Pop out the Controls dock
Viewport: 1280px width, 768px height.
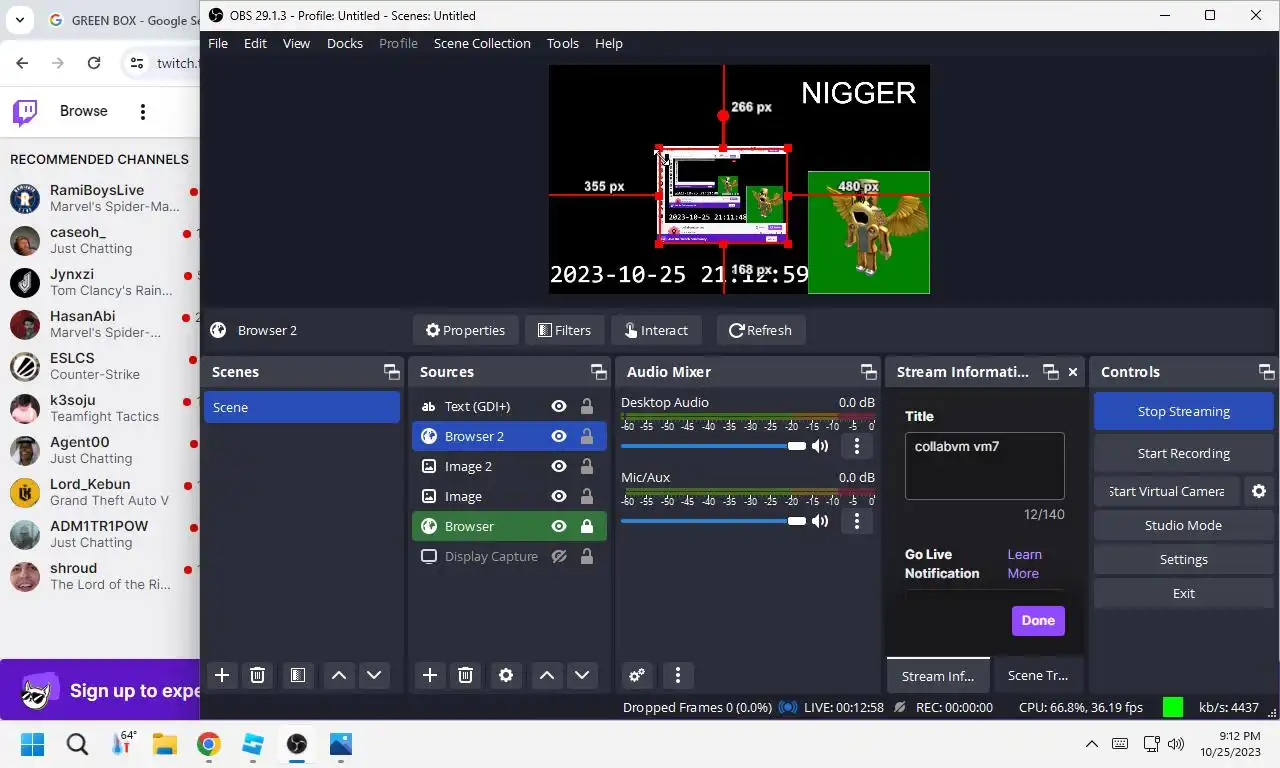(1267, 372)
